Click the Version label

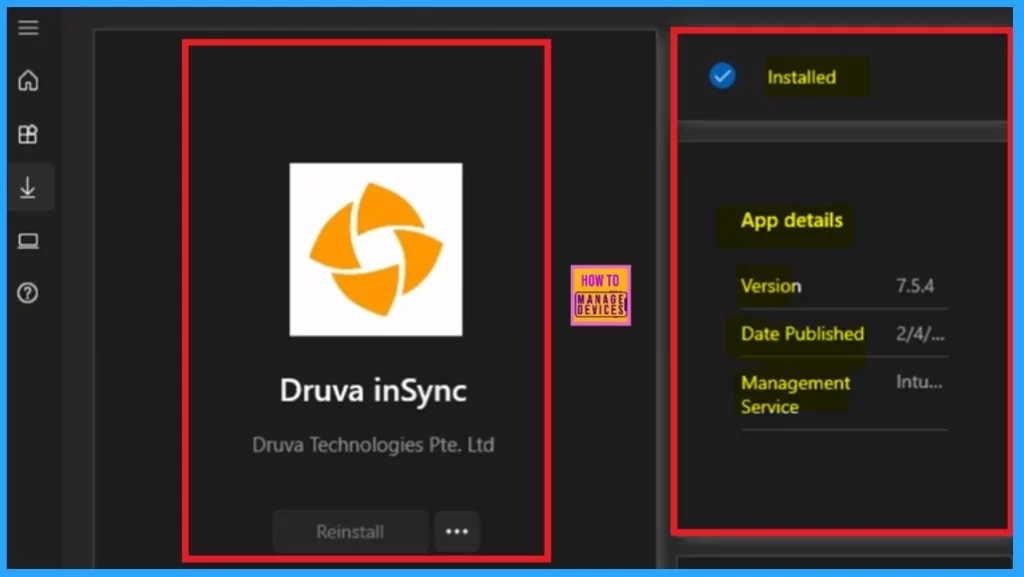tap(771, 286)
